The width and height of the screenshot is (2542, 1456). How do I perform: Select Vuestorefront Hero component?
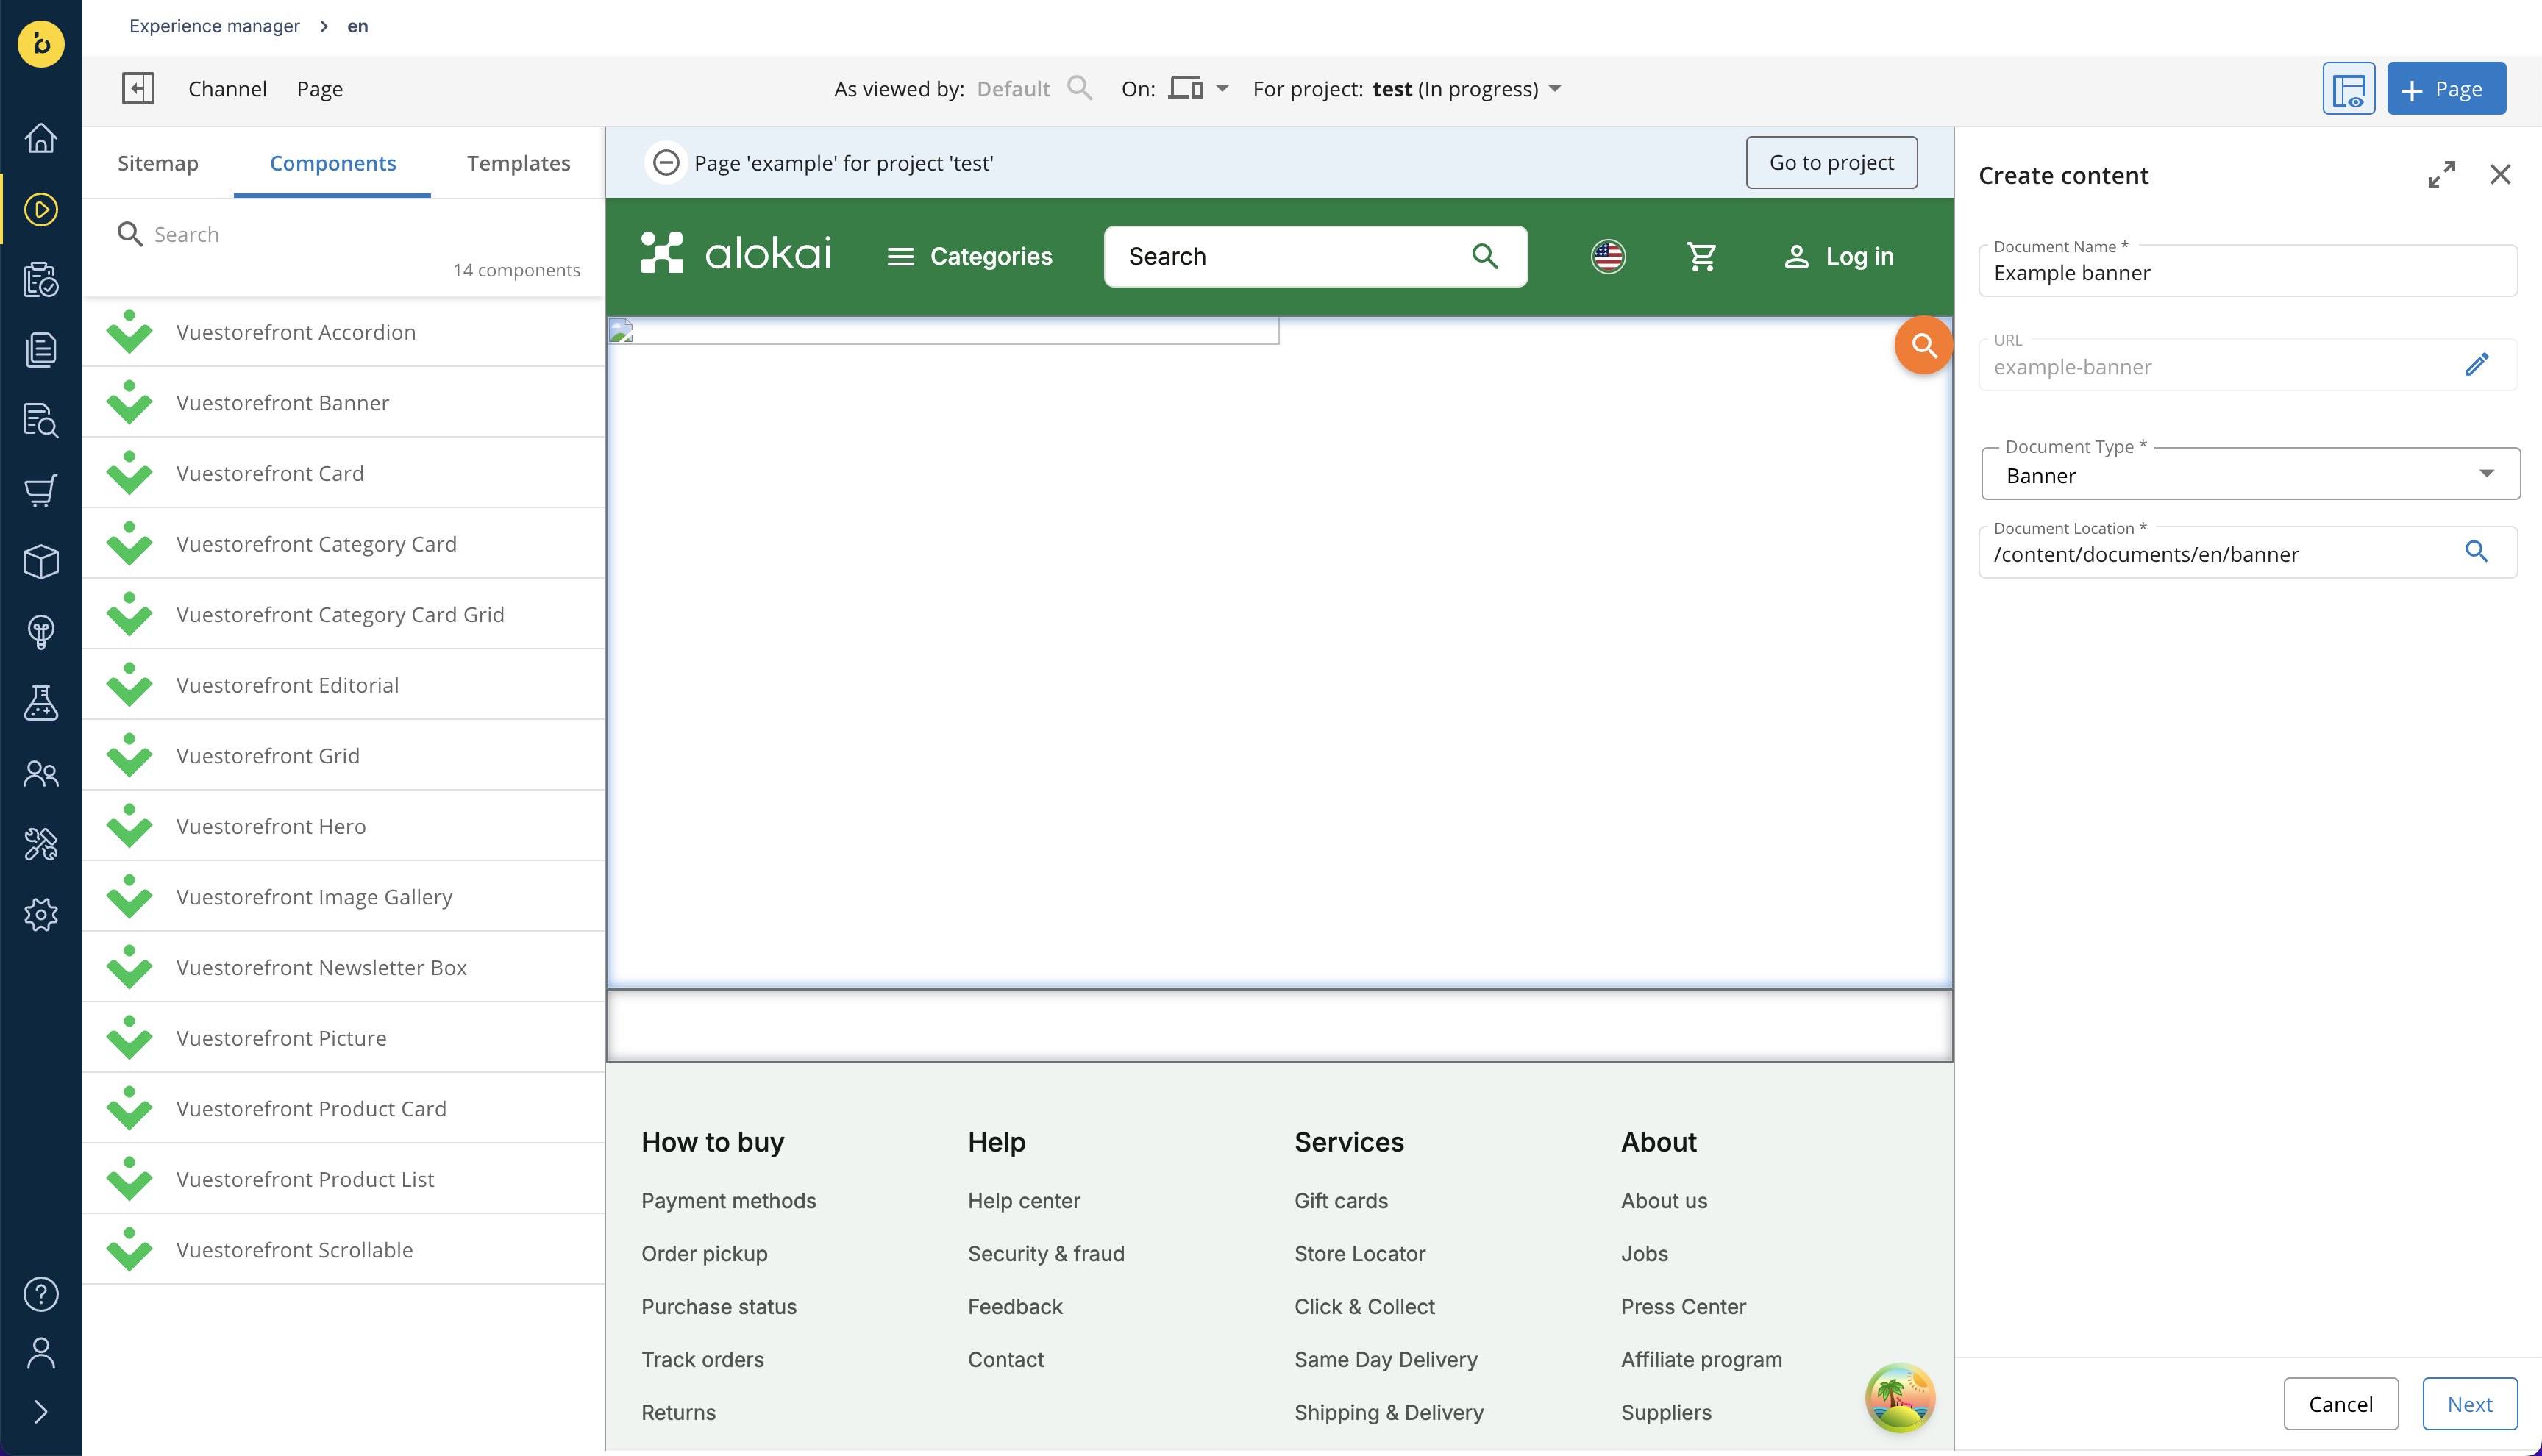pos(344,826)
